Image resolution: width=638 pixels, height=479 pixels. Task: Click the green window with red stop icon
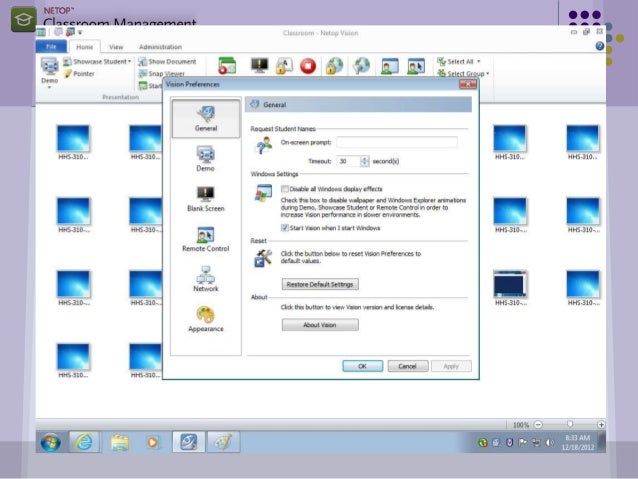coord(227,66)
